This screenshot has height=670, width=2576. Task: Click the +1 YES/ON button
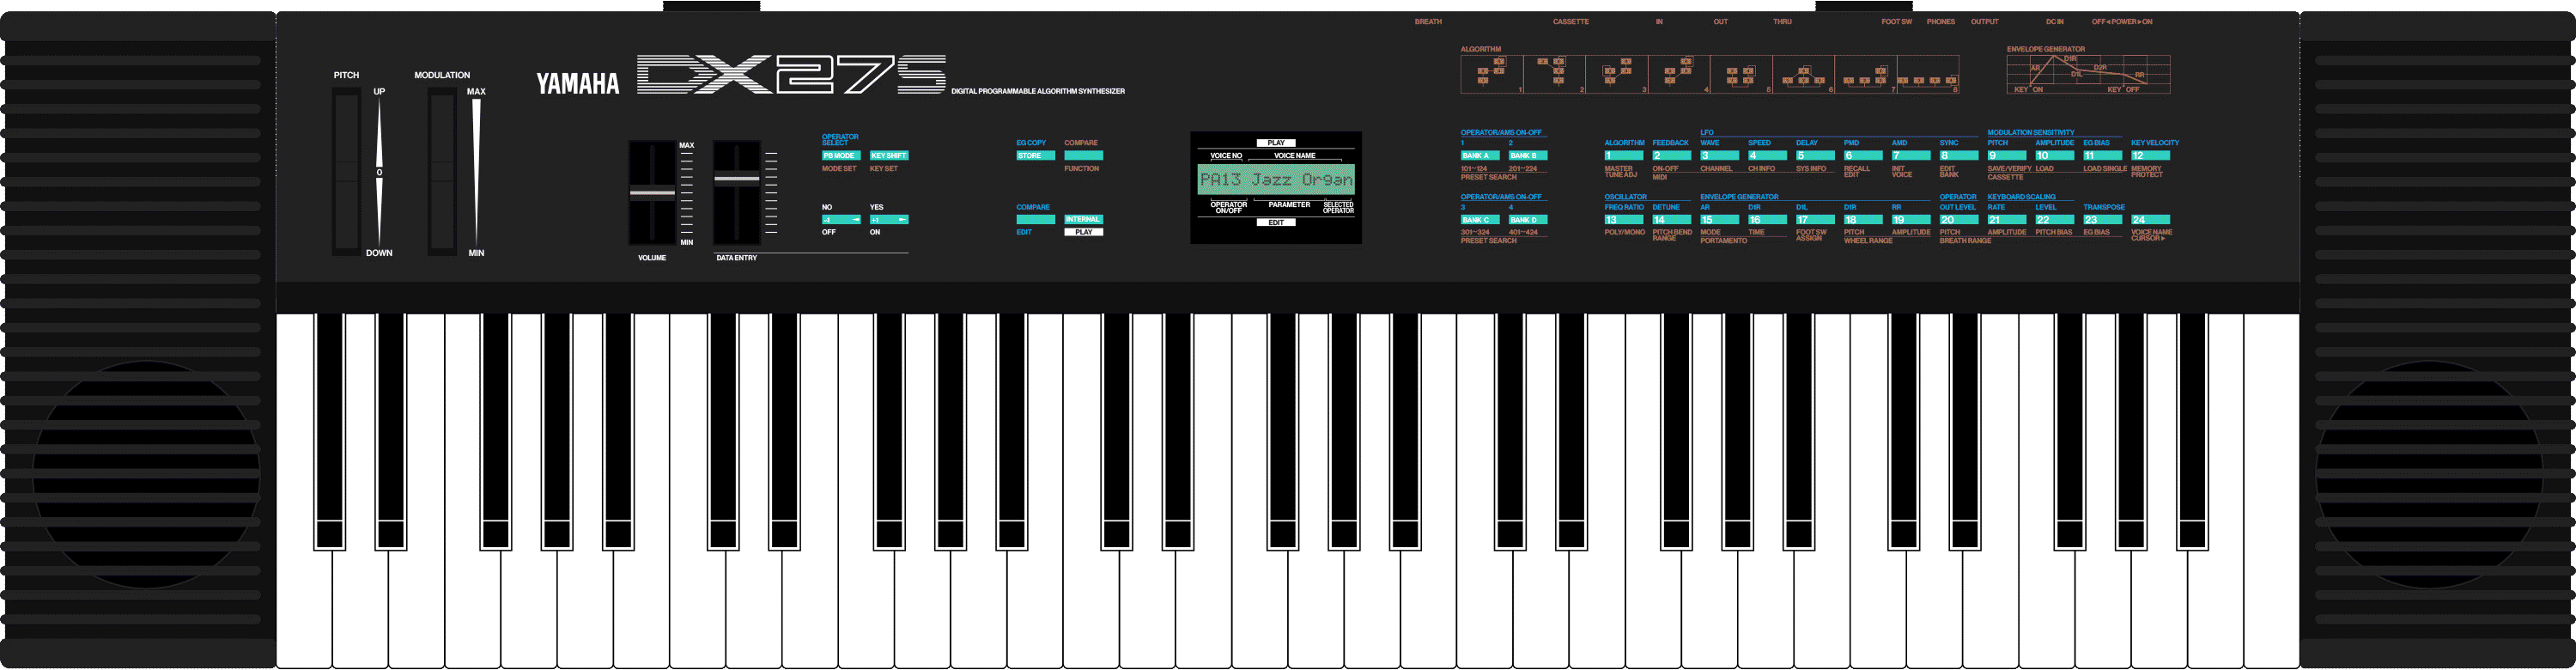tap(889, 220)
